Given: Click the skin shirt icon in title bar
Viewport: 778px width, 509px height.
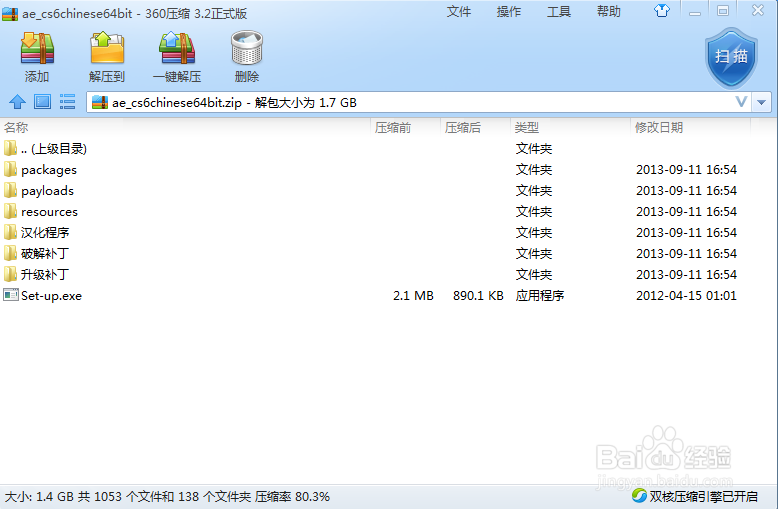Looking at the screenshot, I should point(661,10).
